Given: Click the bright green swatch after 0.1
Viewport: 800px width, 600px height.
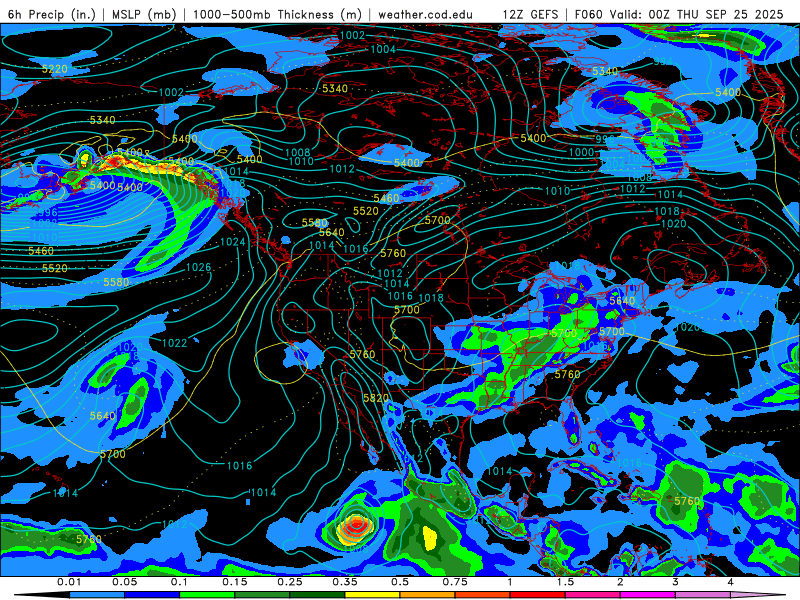Looking at the screenshot, I should pos(207,595).
